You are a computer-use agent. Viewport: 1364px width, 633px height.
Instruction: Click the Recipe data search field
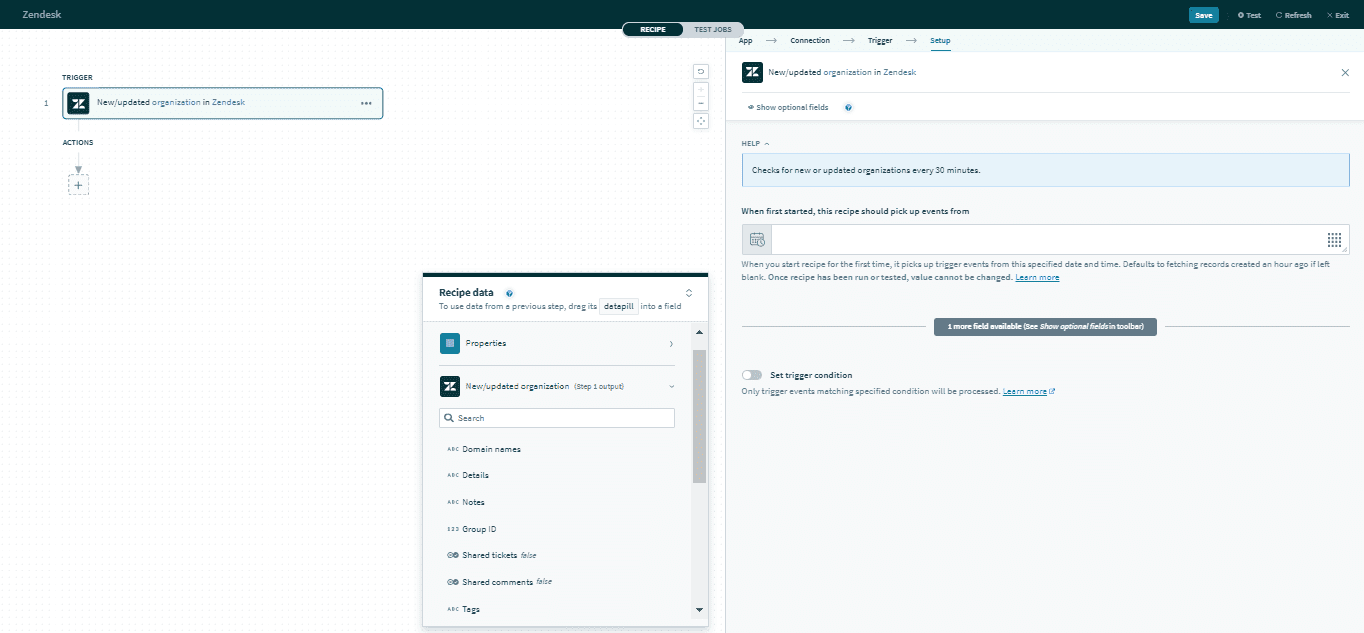[x=557, y=418]
